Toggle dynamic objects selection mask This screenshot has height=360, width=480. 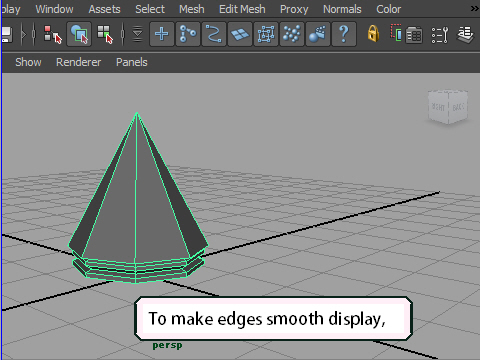tap(292, 34)
